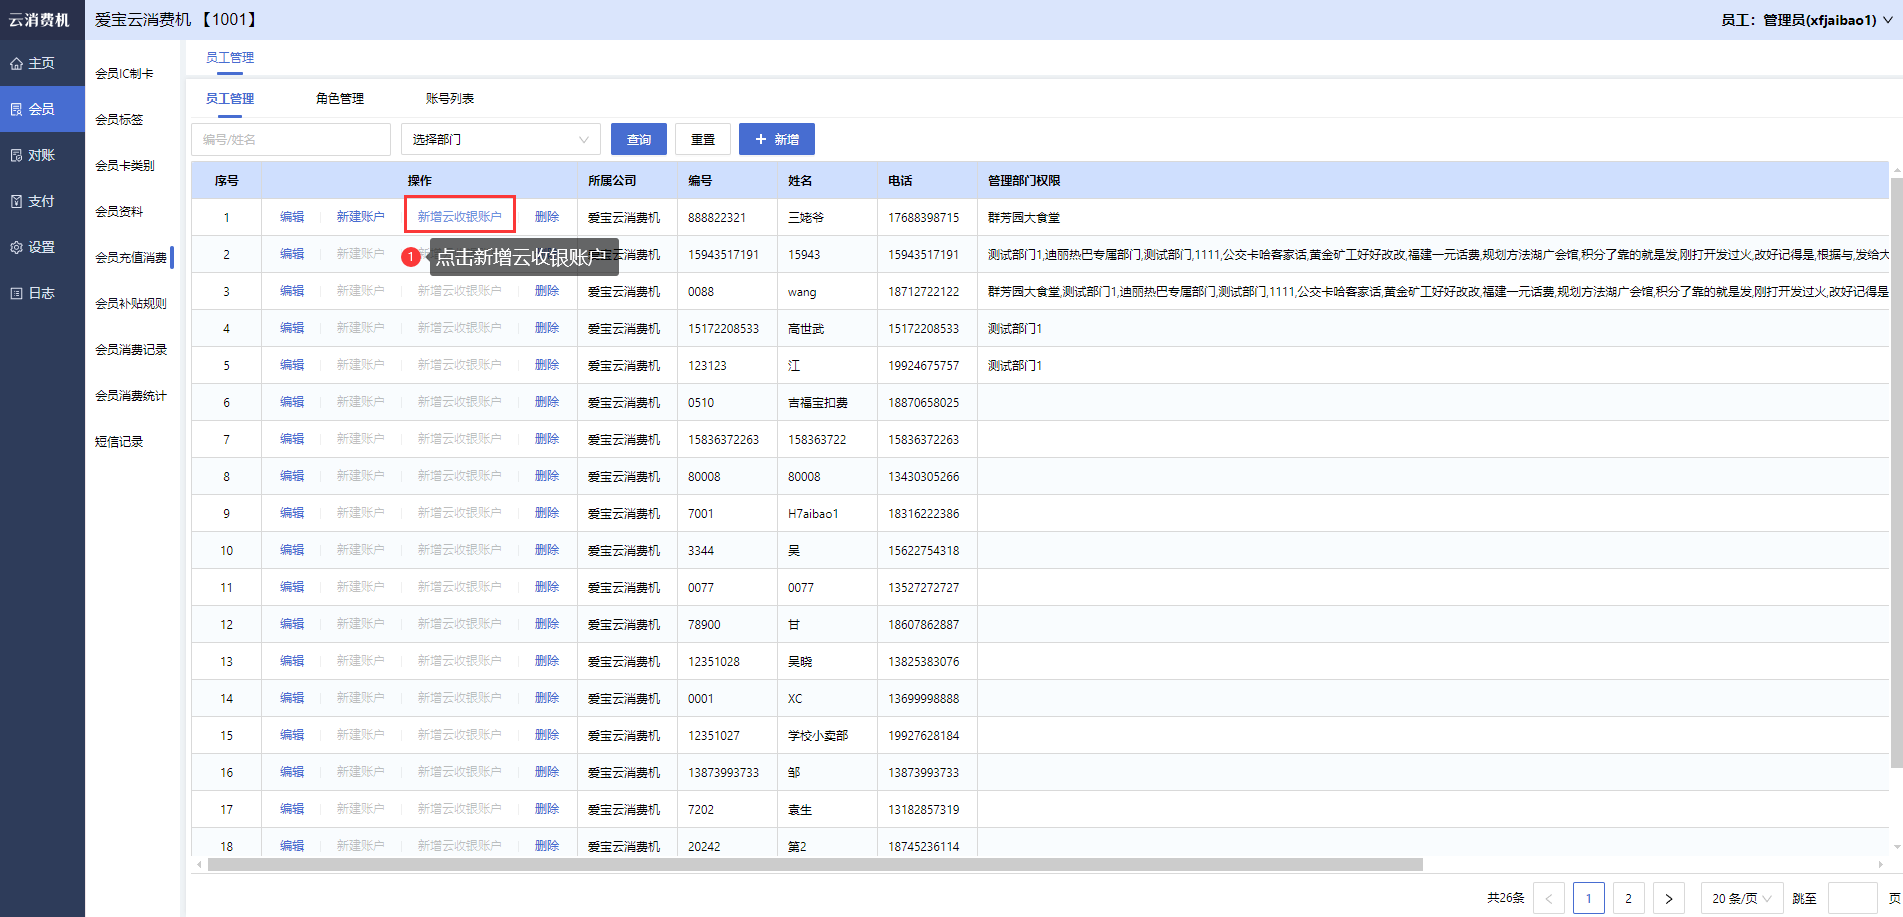
Task: Select page 2 in pagination
Action: pos(1629,898)
